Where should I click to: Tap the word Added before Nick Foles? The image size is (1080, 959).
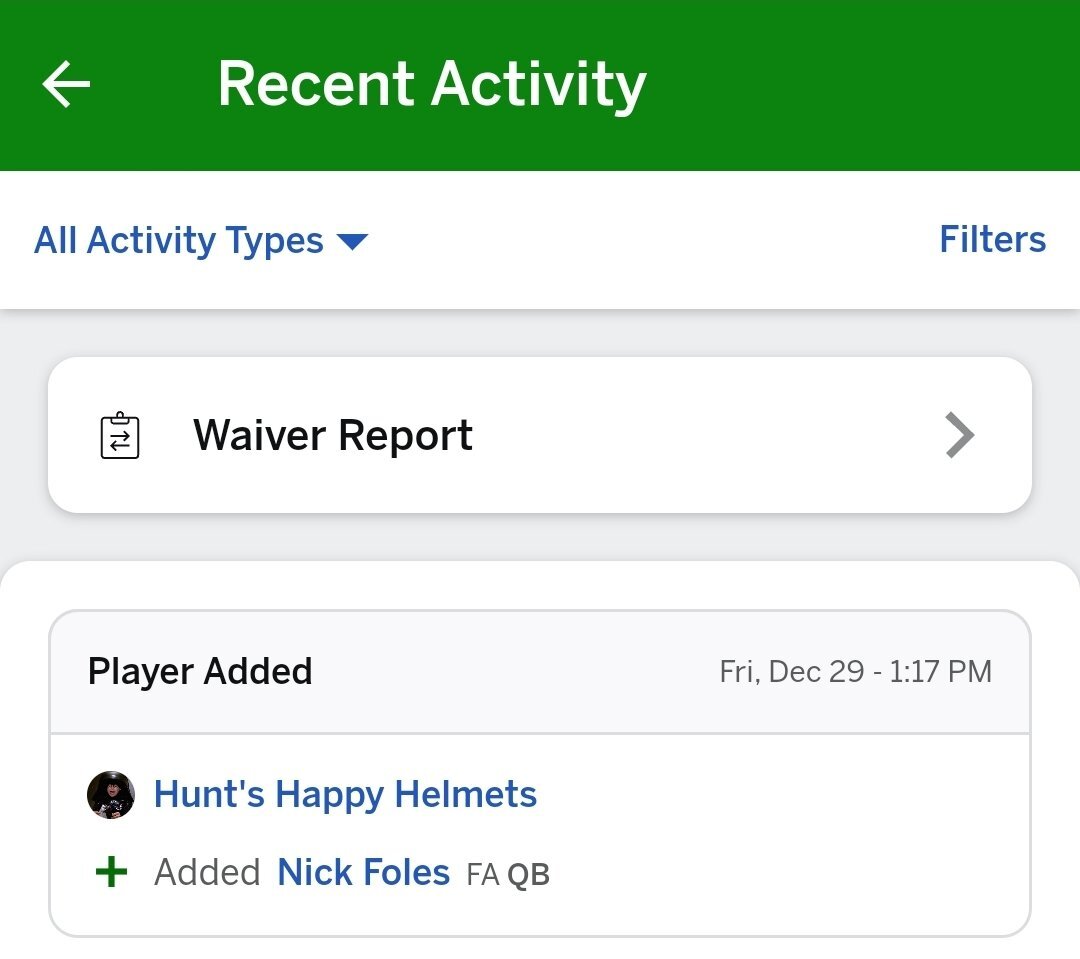(207, 872)
